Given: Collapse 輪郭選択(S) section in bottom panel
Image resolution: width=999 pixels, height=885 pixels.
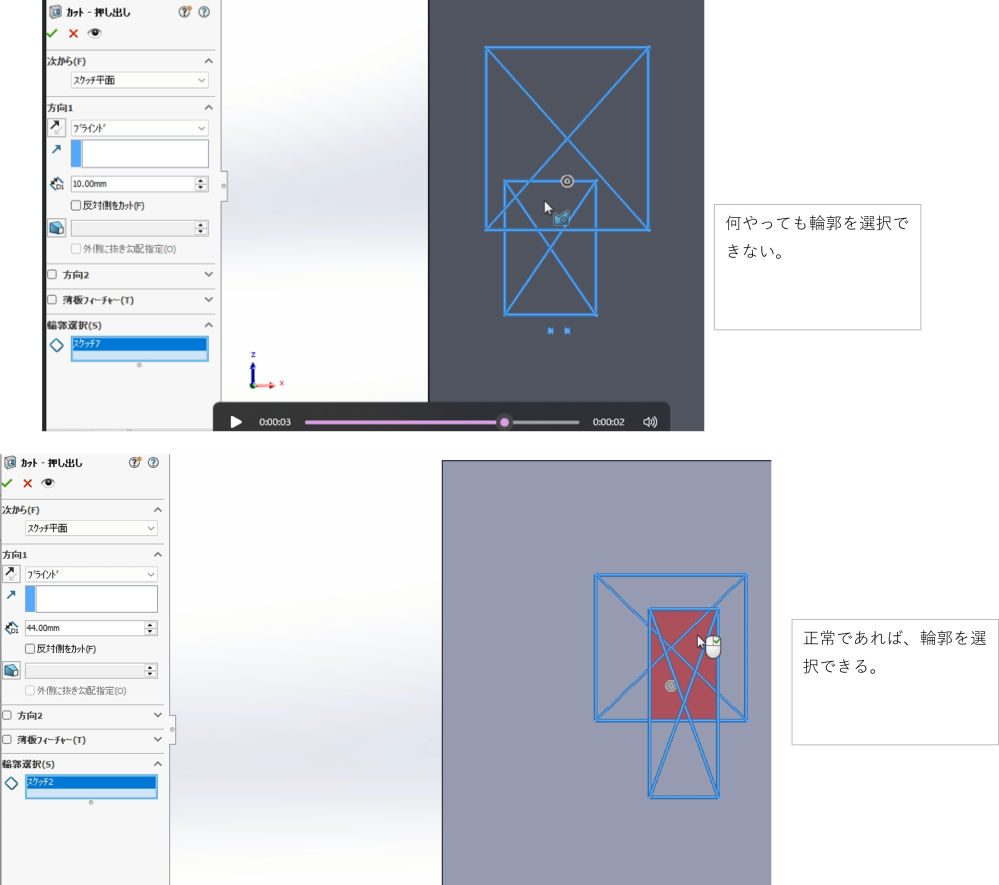Looking at the screenshot, I should (x=158, y=764).
